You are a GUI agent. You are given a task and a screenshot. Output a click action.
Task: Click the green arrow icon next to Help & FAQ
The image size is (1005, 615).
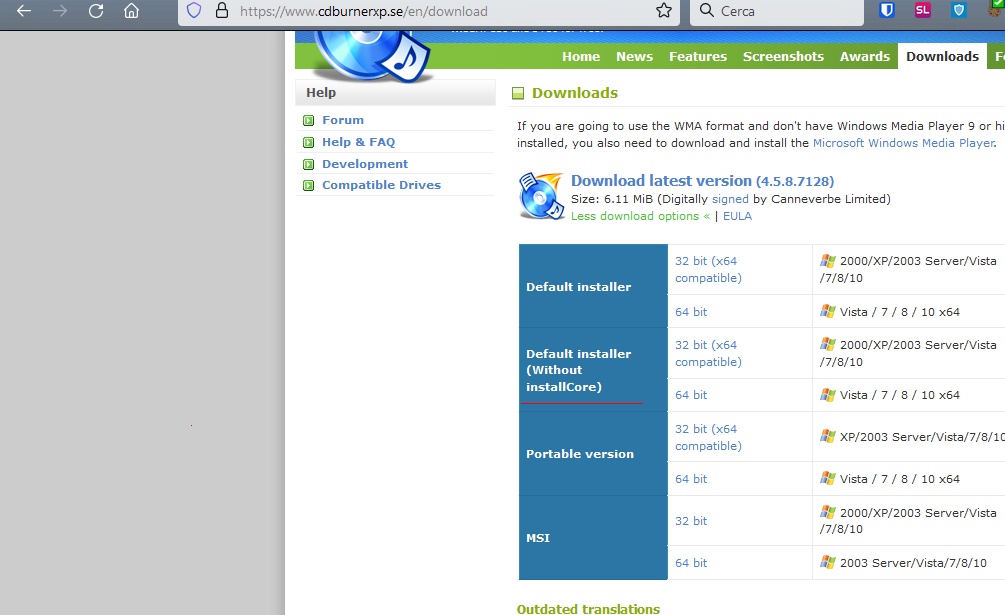pos(308,142)
